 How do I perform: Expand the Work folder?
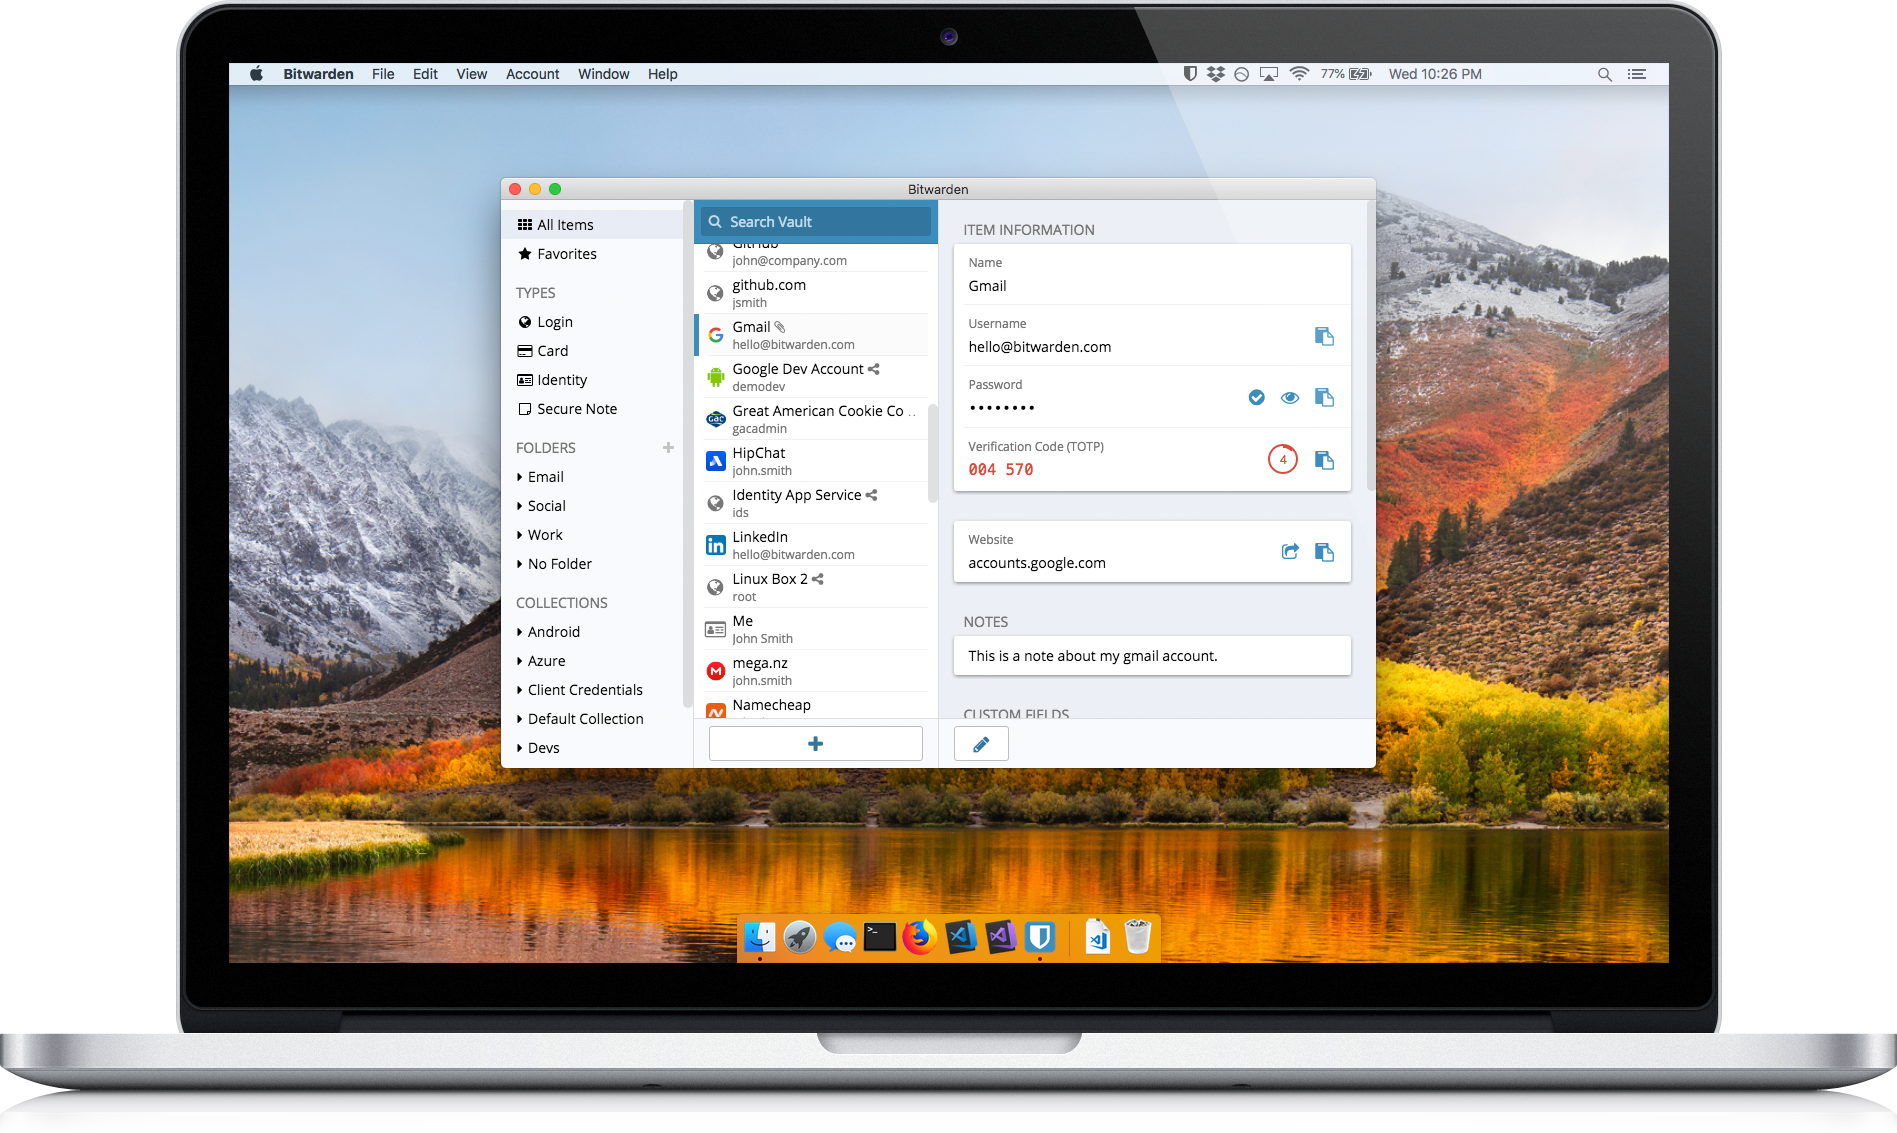[x=544, y=535]
